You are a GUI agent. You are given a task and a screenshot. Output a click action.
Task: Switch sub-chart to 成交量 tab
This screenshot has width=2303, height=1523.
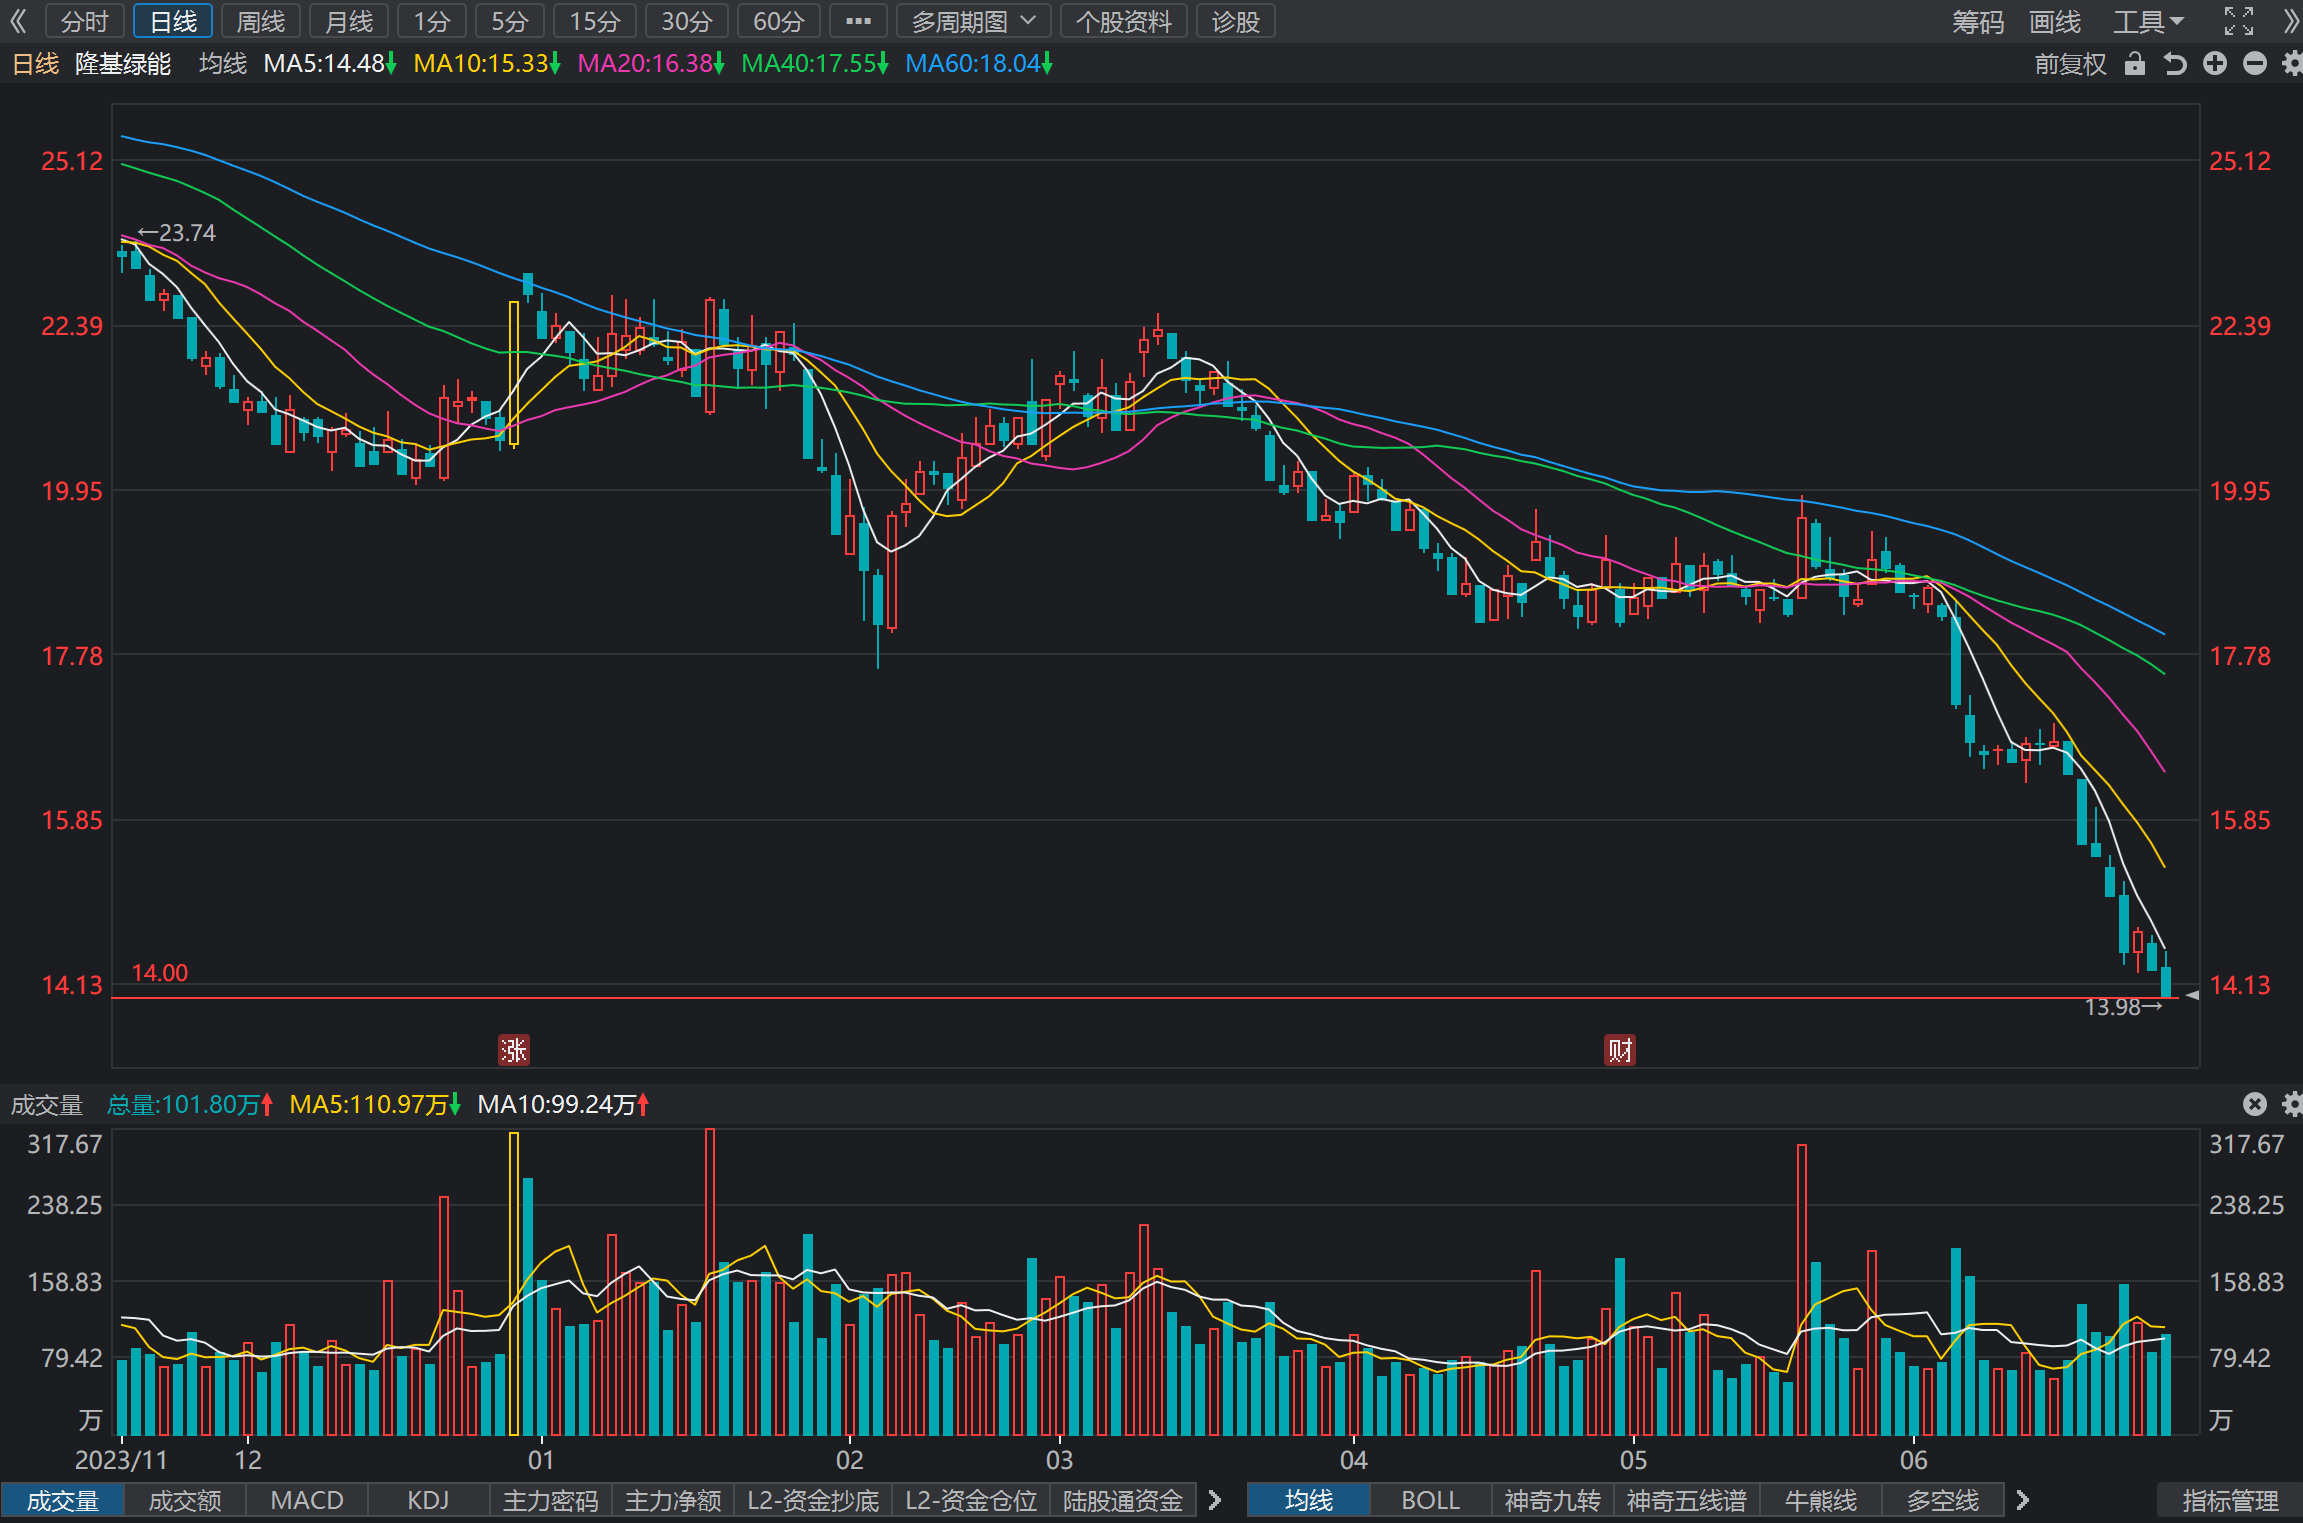click(x=62, y=1500)
